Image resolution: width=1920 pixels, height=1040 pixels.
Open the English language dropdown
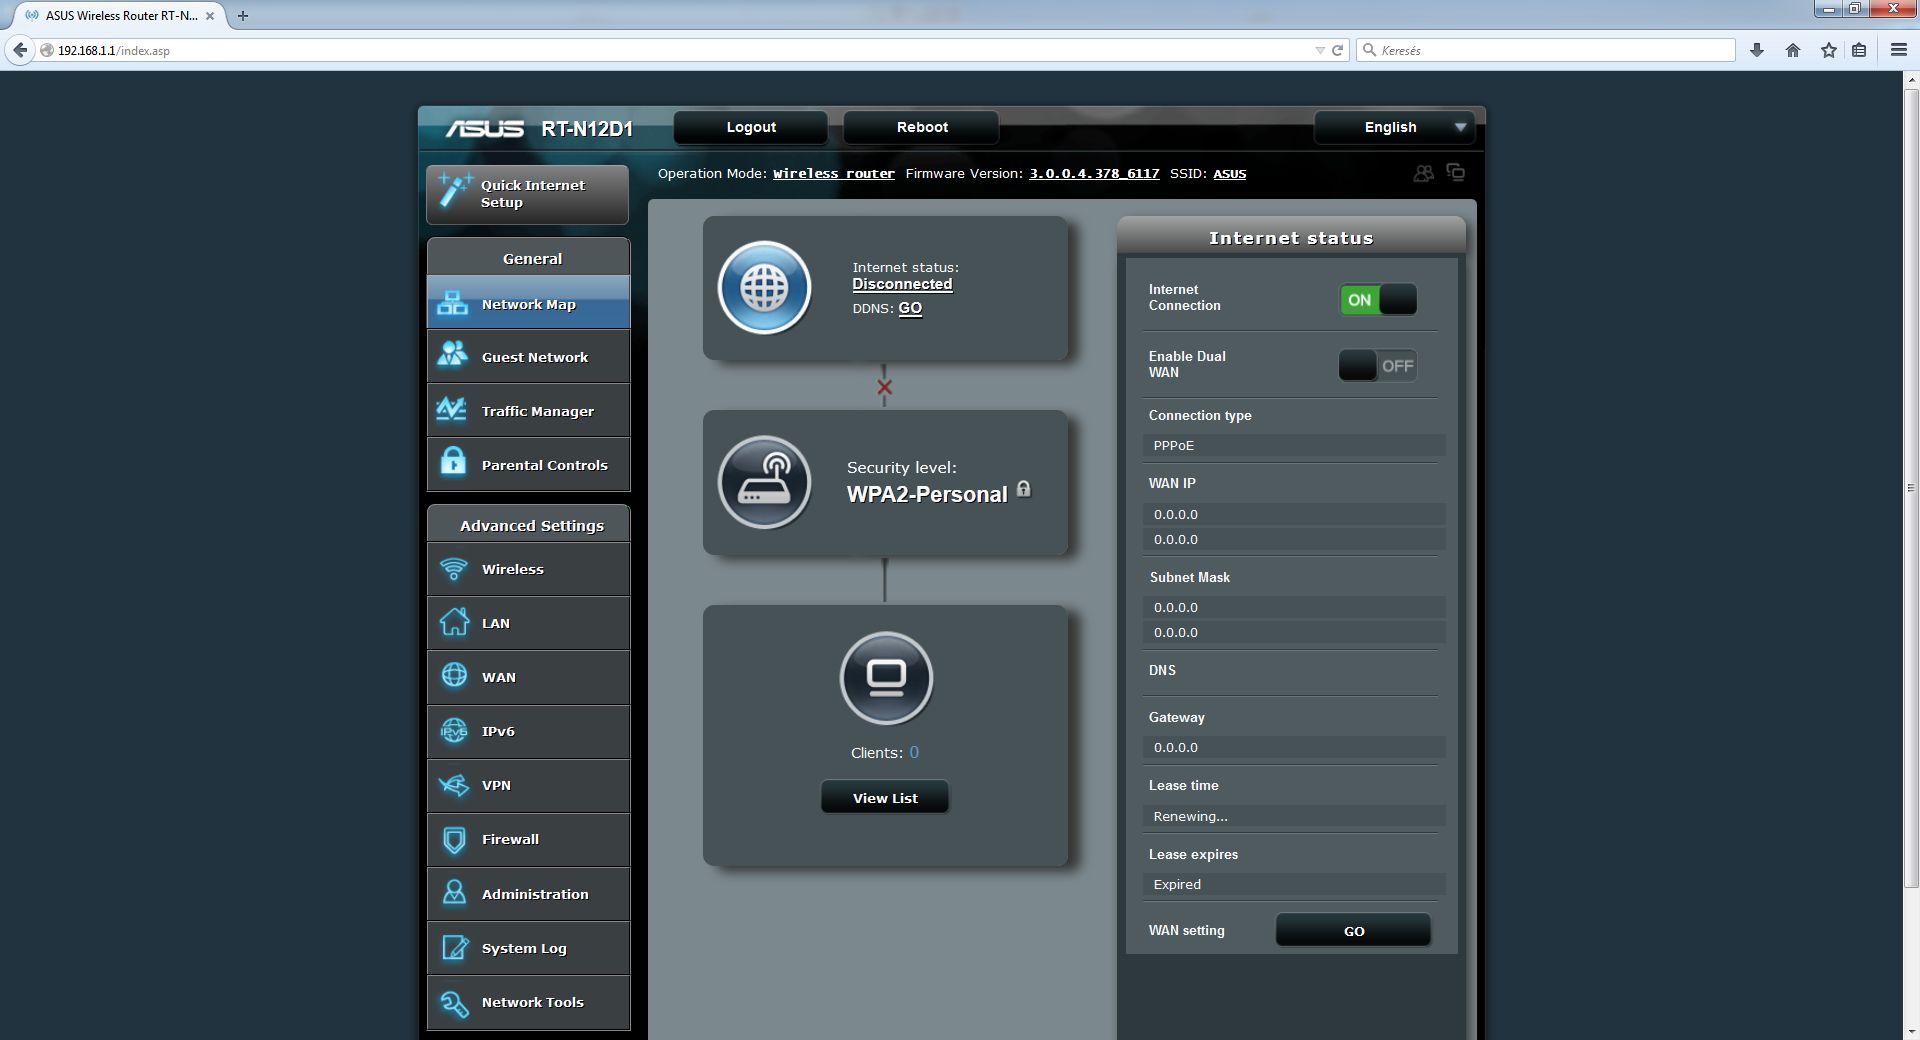1394,127
